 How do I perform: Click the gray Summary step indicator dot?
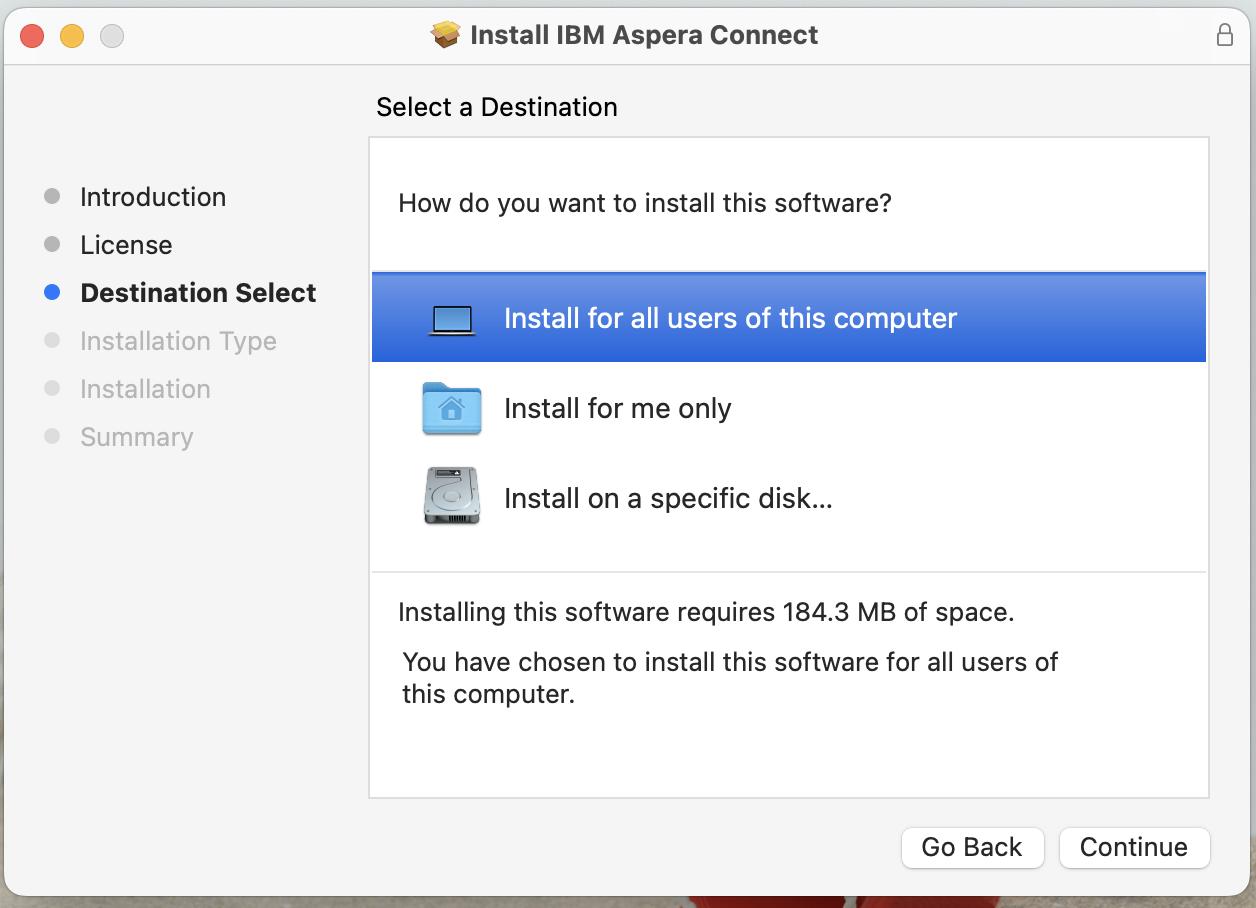click(51, 437)
